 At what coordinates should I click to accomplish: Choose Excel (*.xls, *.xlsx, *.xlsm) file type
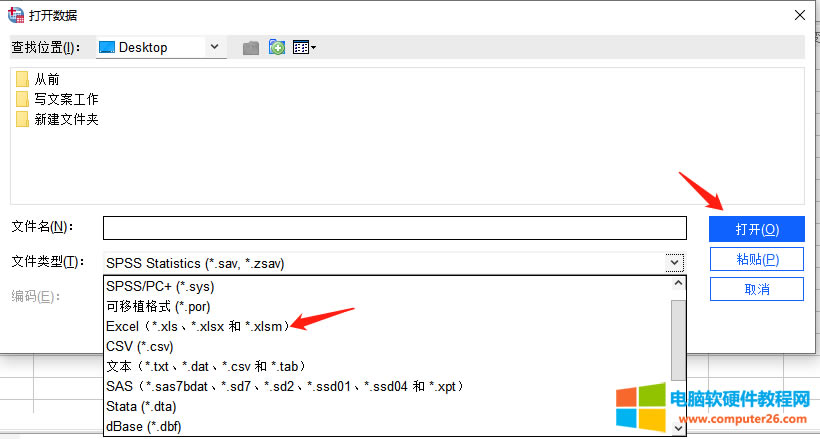pyautogui.click(x=197, y=326)
